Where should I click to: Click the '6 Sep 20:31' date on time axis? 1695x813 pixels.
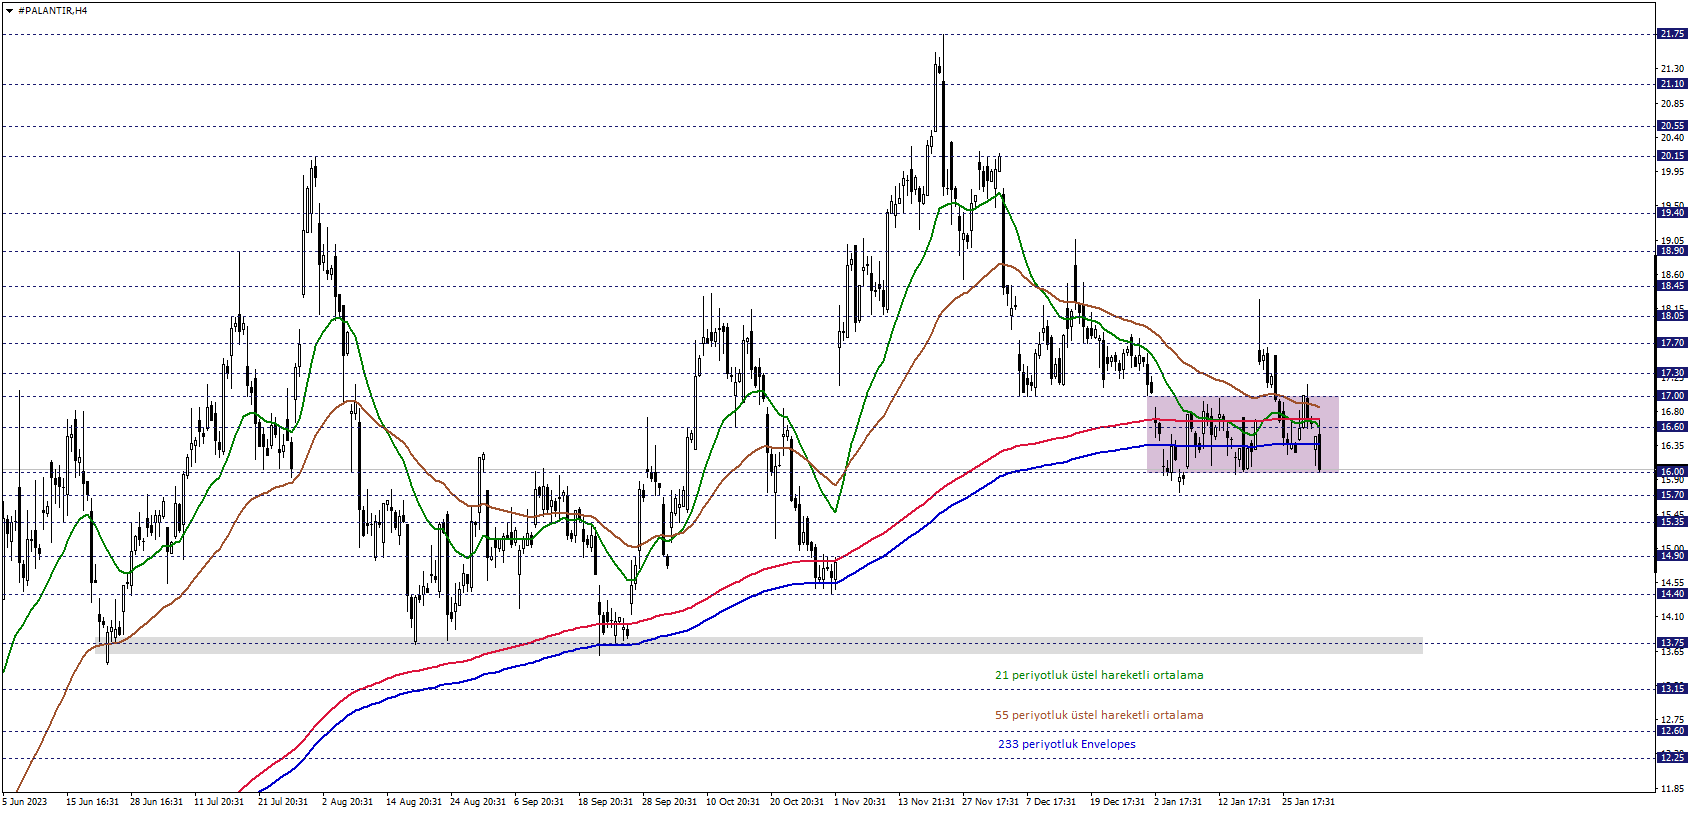pos(539,802)
